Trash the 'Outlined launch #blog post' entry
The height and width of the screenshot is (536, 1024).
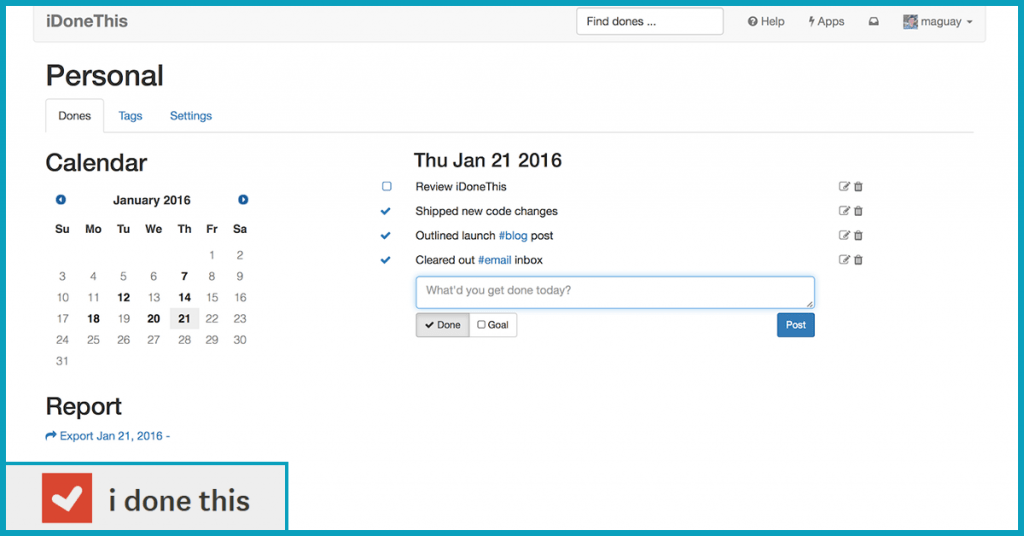[x=858, y=235]
